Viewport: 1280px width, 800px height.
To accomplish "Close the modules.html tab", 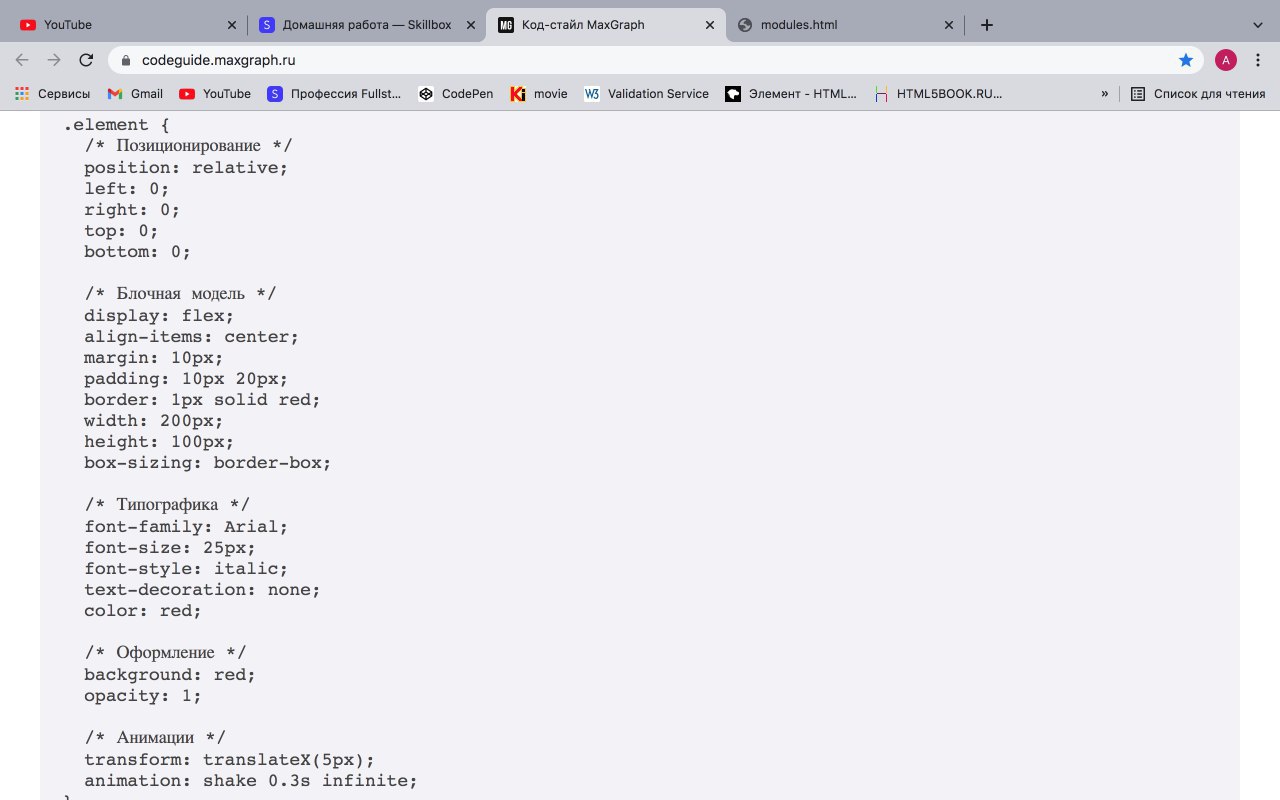I will pyautogui.click(x=948, y=25).
